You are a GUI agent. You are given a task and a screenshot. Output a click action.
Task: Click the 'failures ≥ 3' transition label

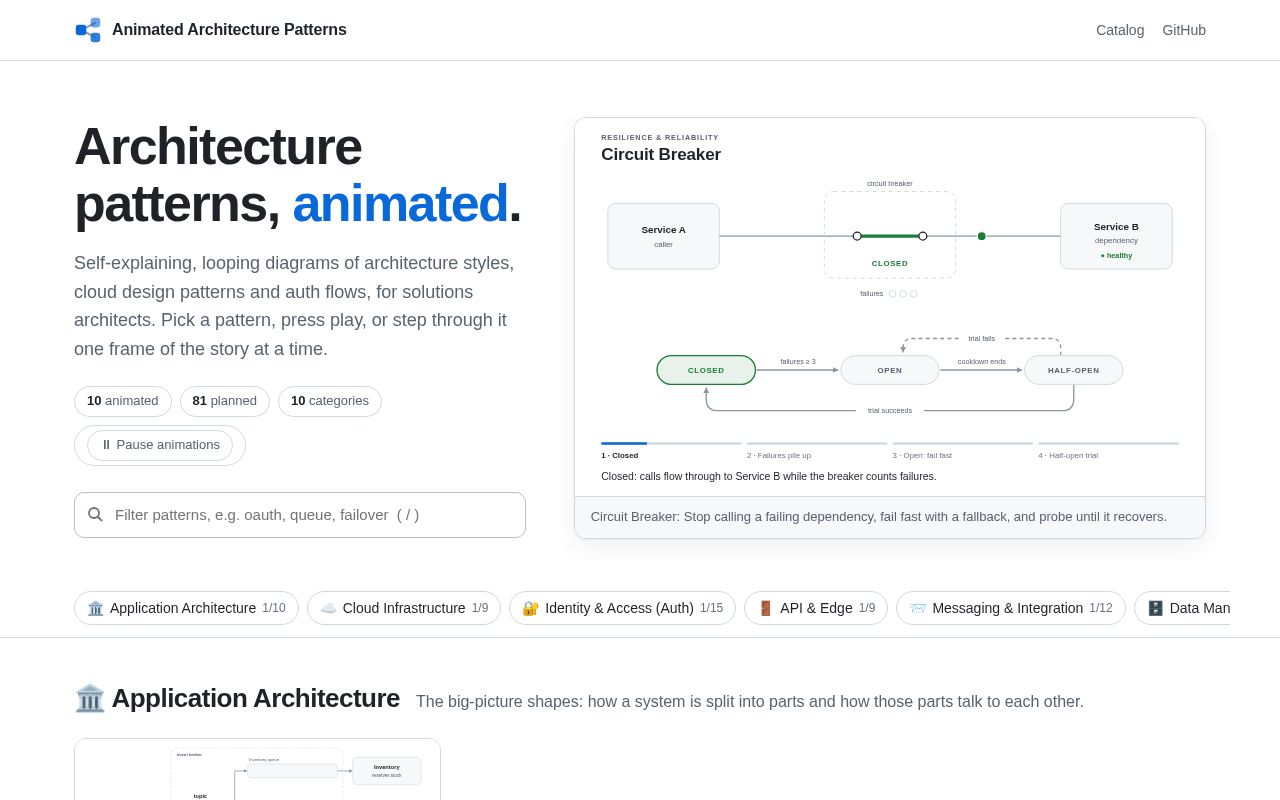click(798, 361)
